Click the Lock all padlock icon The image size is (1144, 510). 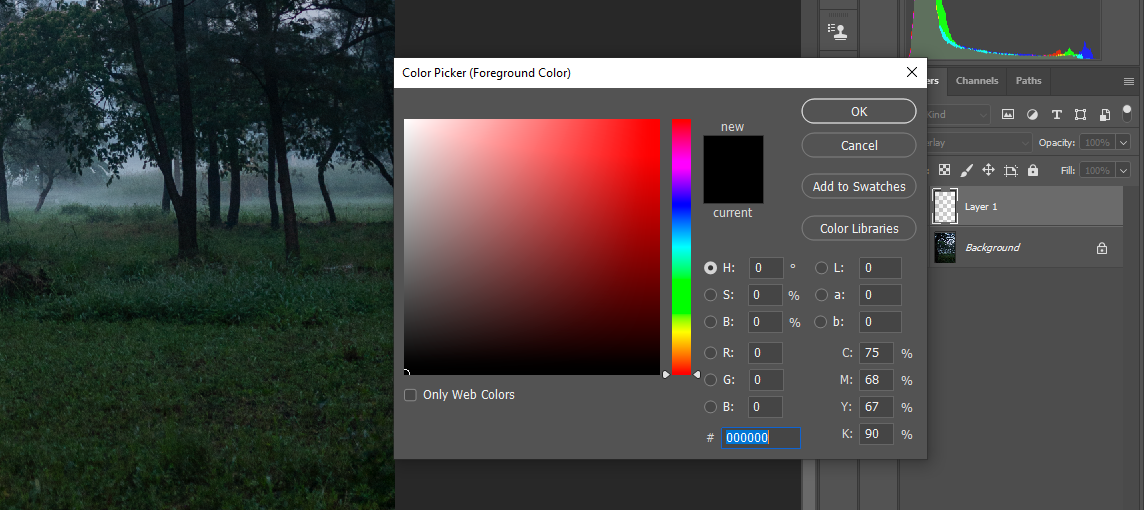(1032, 170)
